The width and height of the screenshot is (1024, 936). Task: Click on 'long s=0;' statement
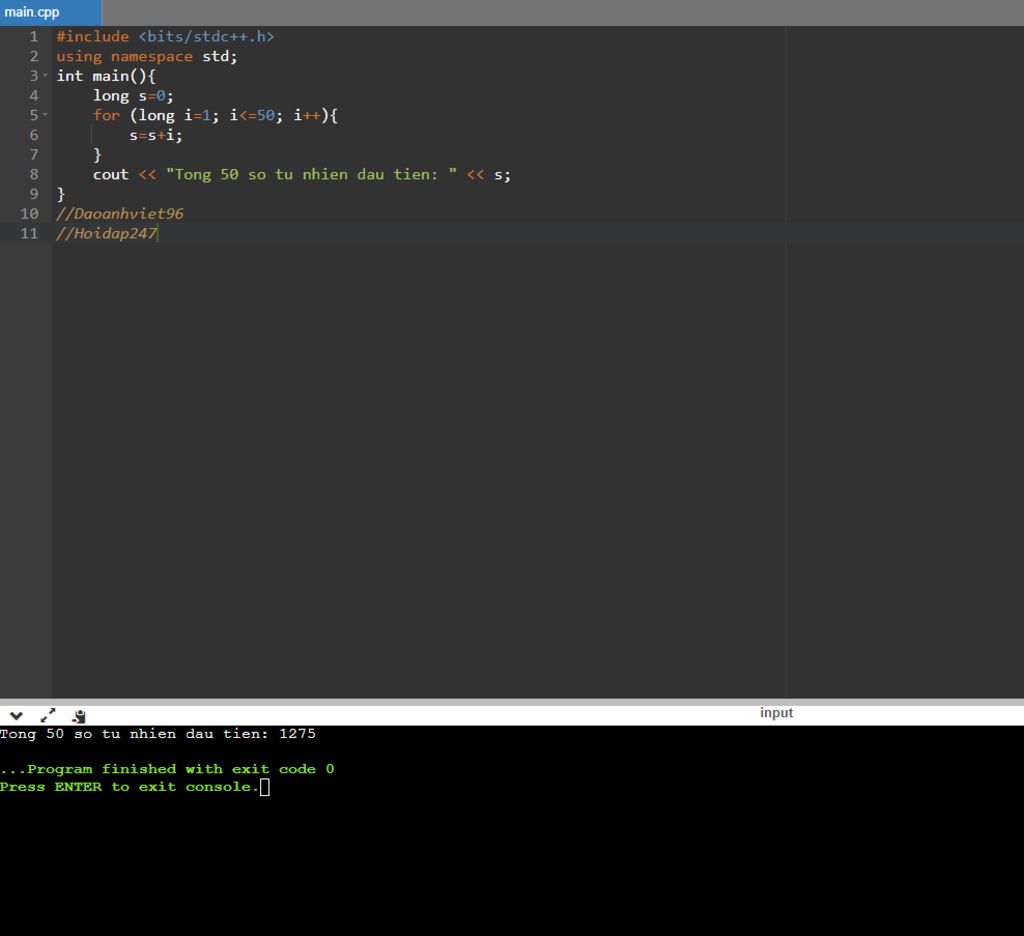(133, 95)
